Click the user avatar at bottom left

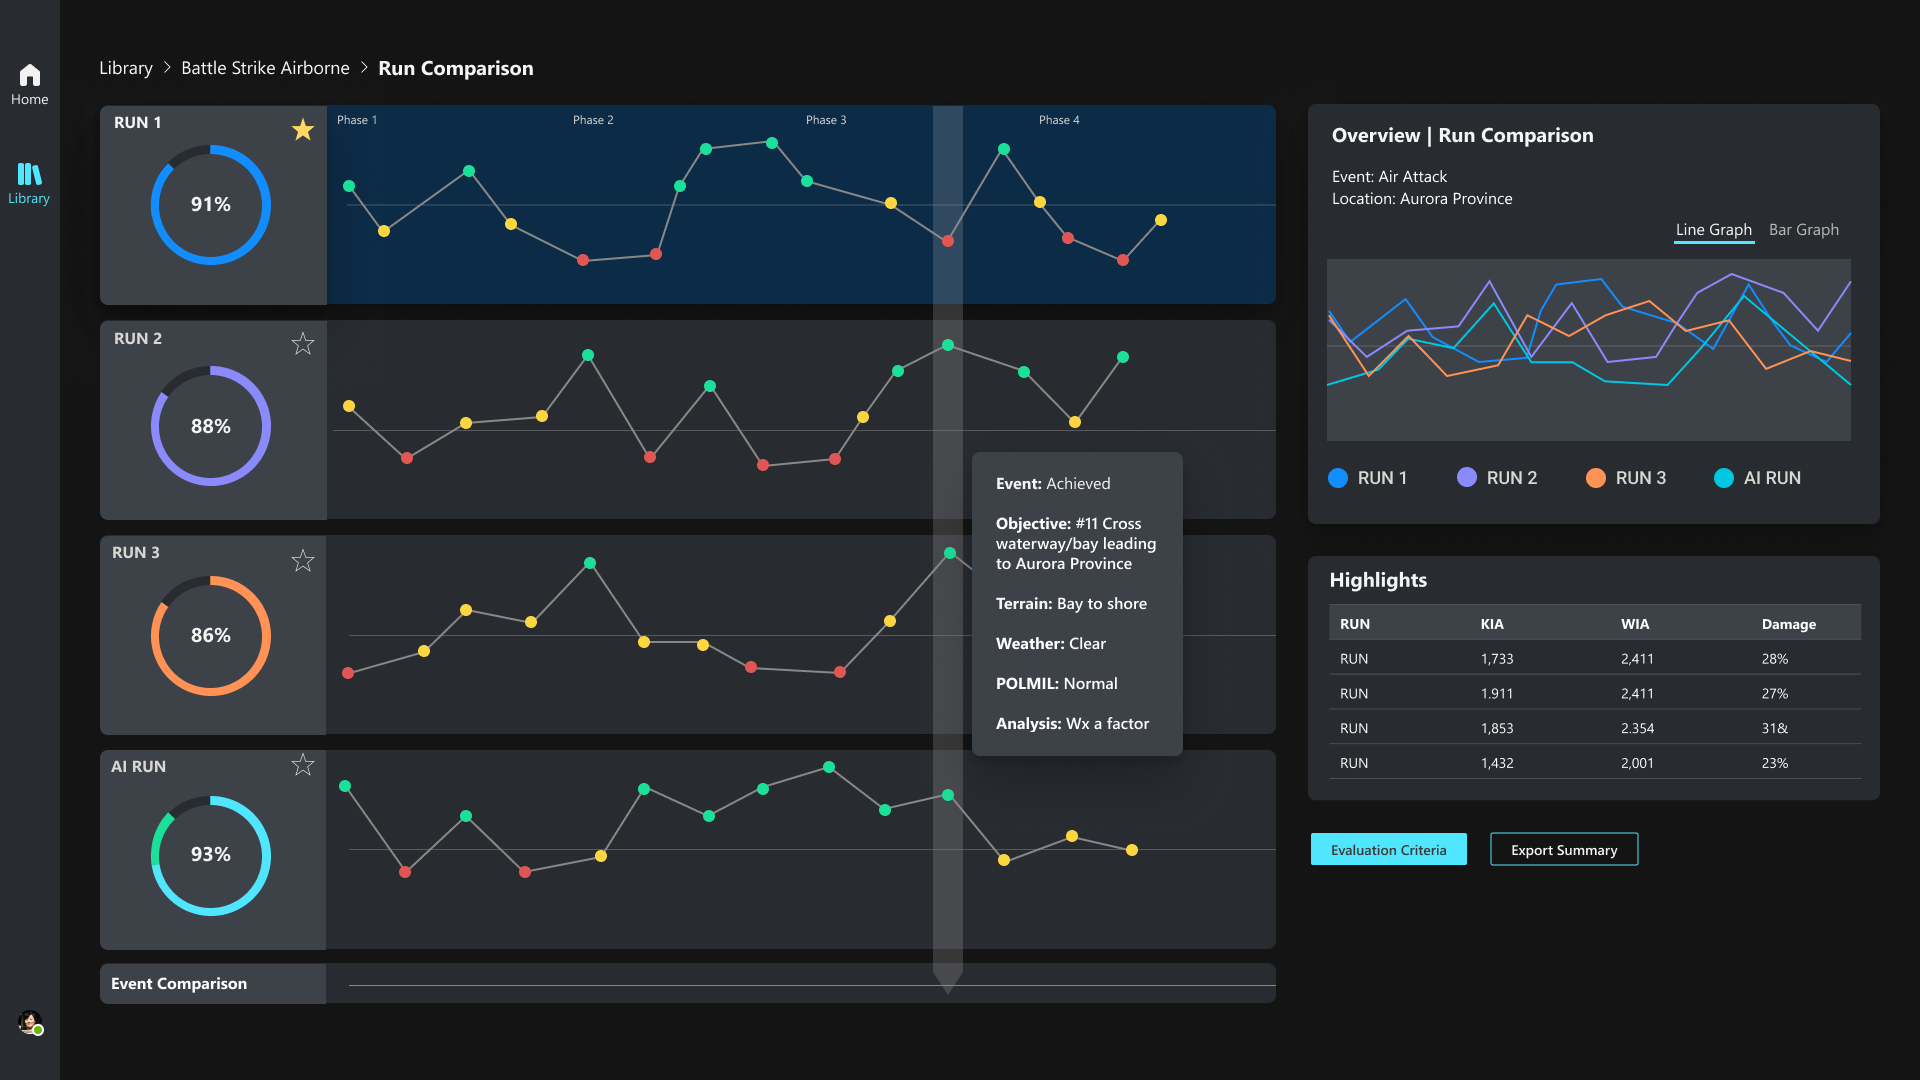click(x=30, y=1022)
